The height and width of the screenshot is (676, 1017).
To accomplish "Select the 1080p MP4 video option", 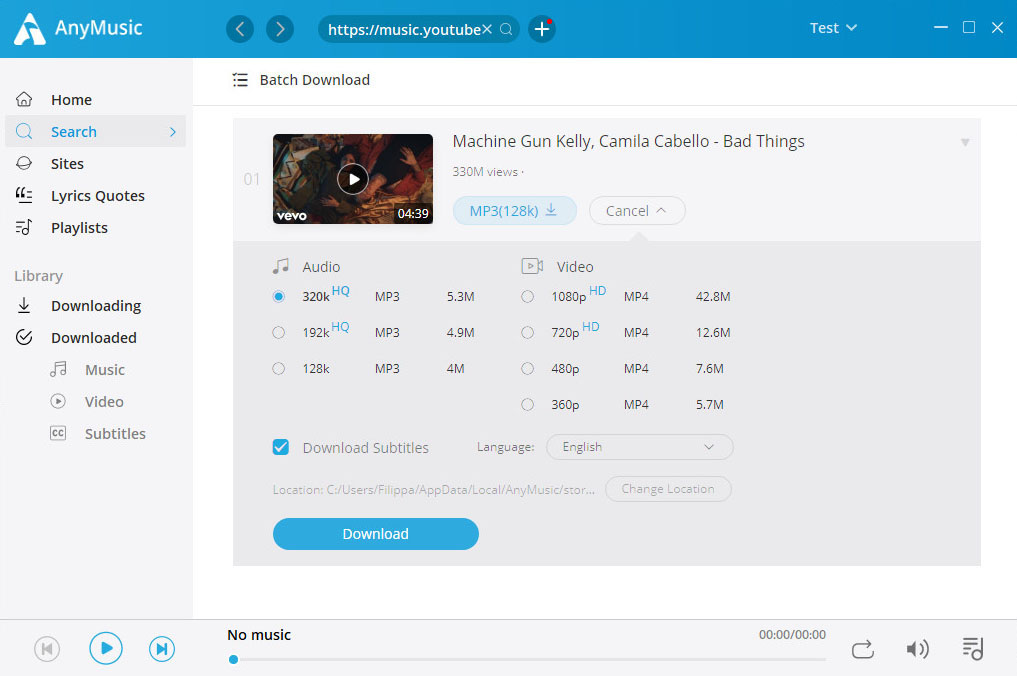I will [527, 296].
